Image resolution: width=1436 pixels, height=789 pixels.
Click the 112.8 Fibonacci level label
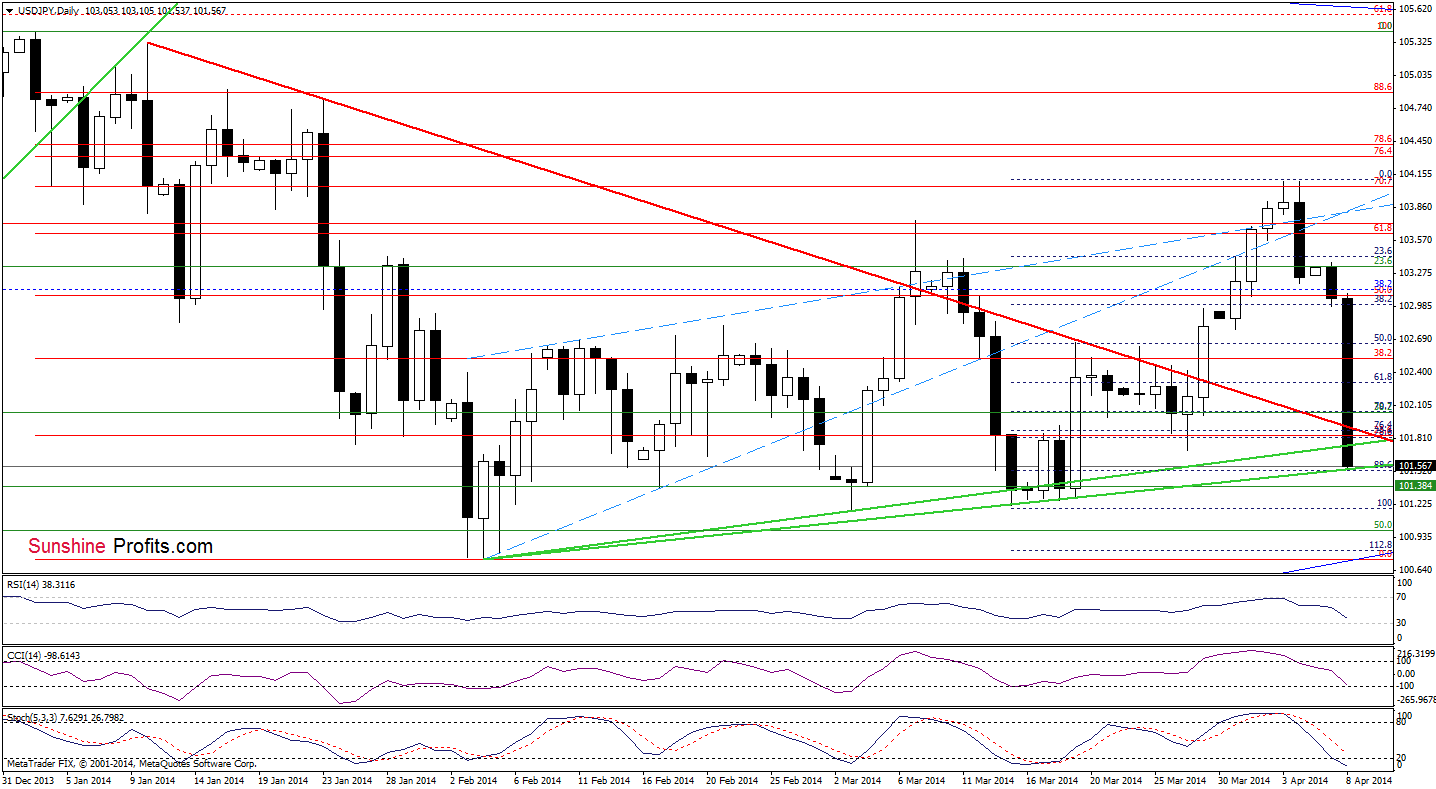click(1381, 545)
